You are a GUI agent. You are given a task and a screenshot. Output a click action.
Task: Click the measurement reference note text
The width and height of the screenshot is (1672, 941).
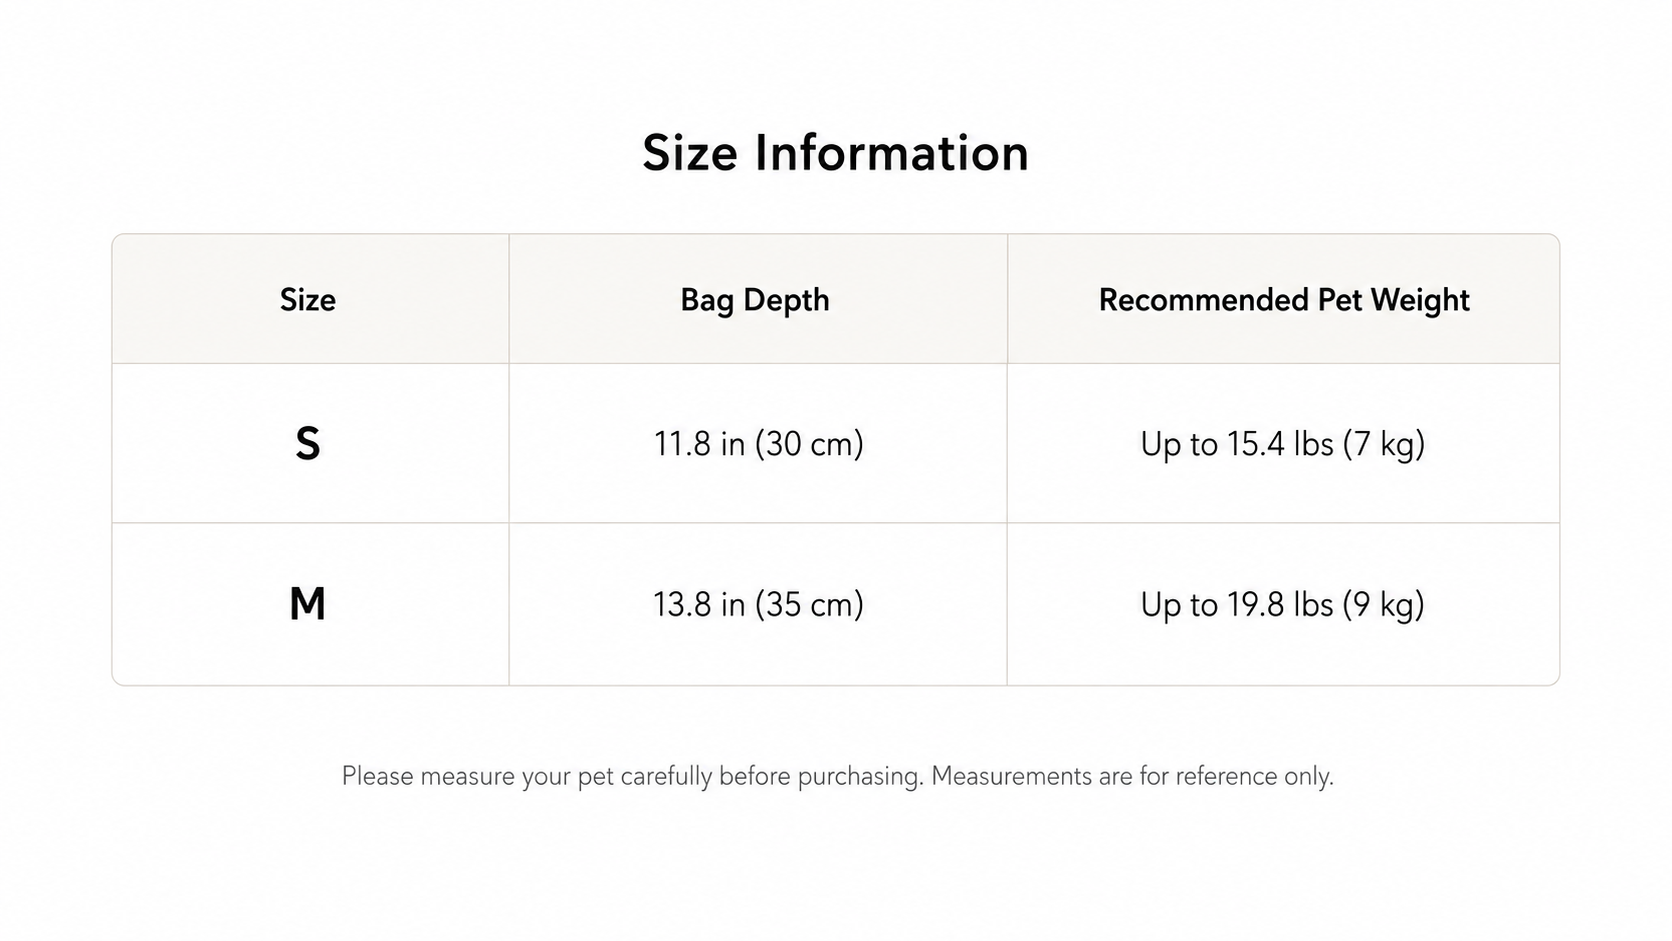[837, 776]
